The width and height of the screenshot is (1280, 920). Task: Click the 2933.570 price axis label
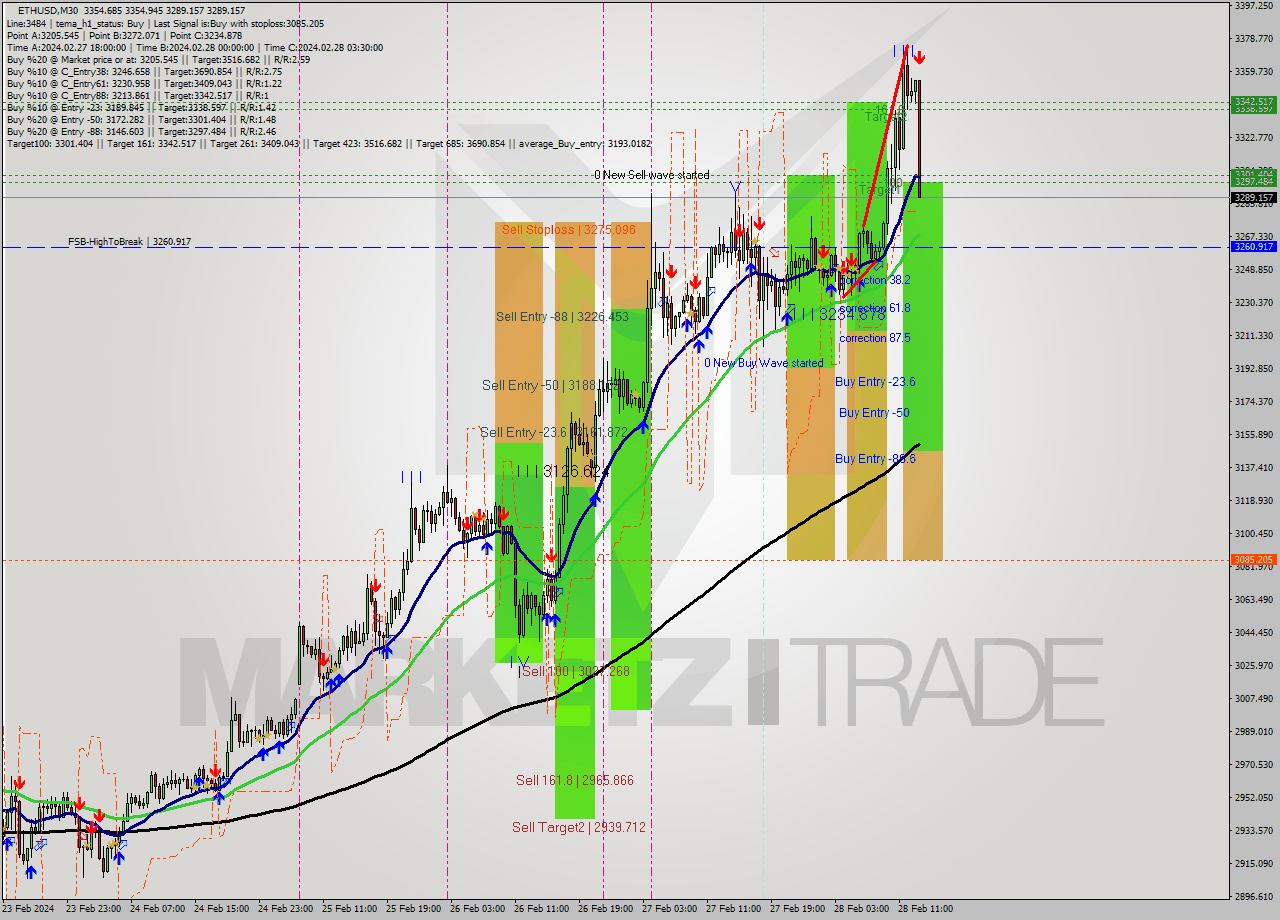pos(1254,831)
